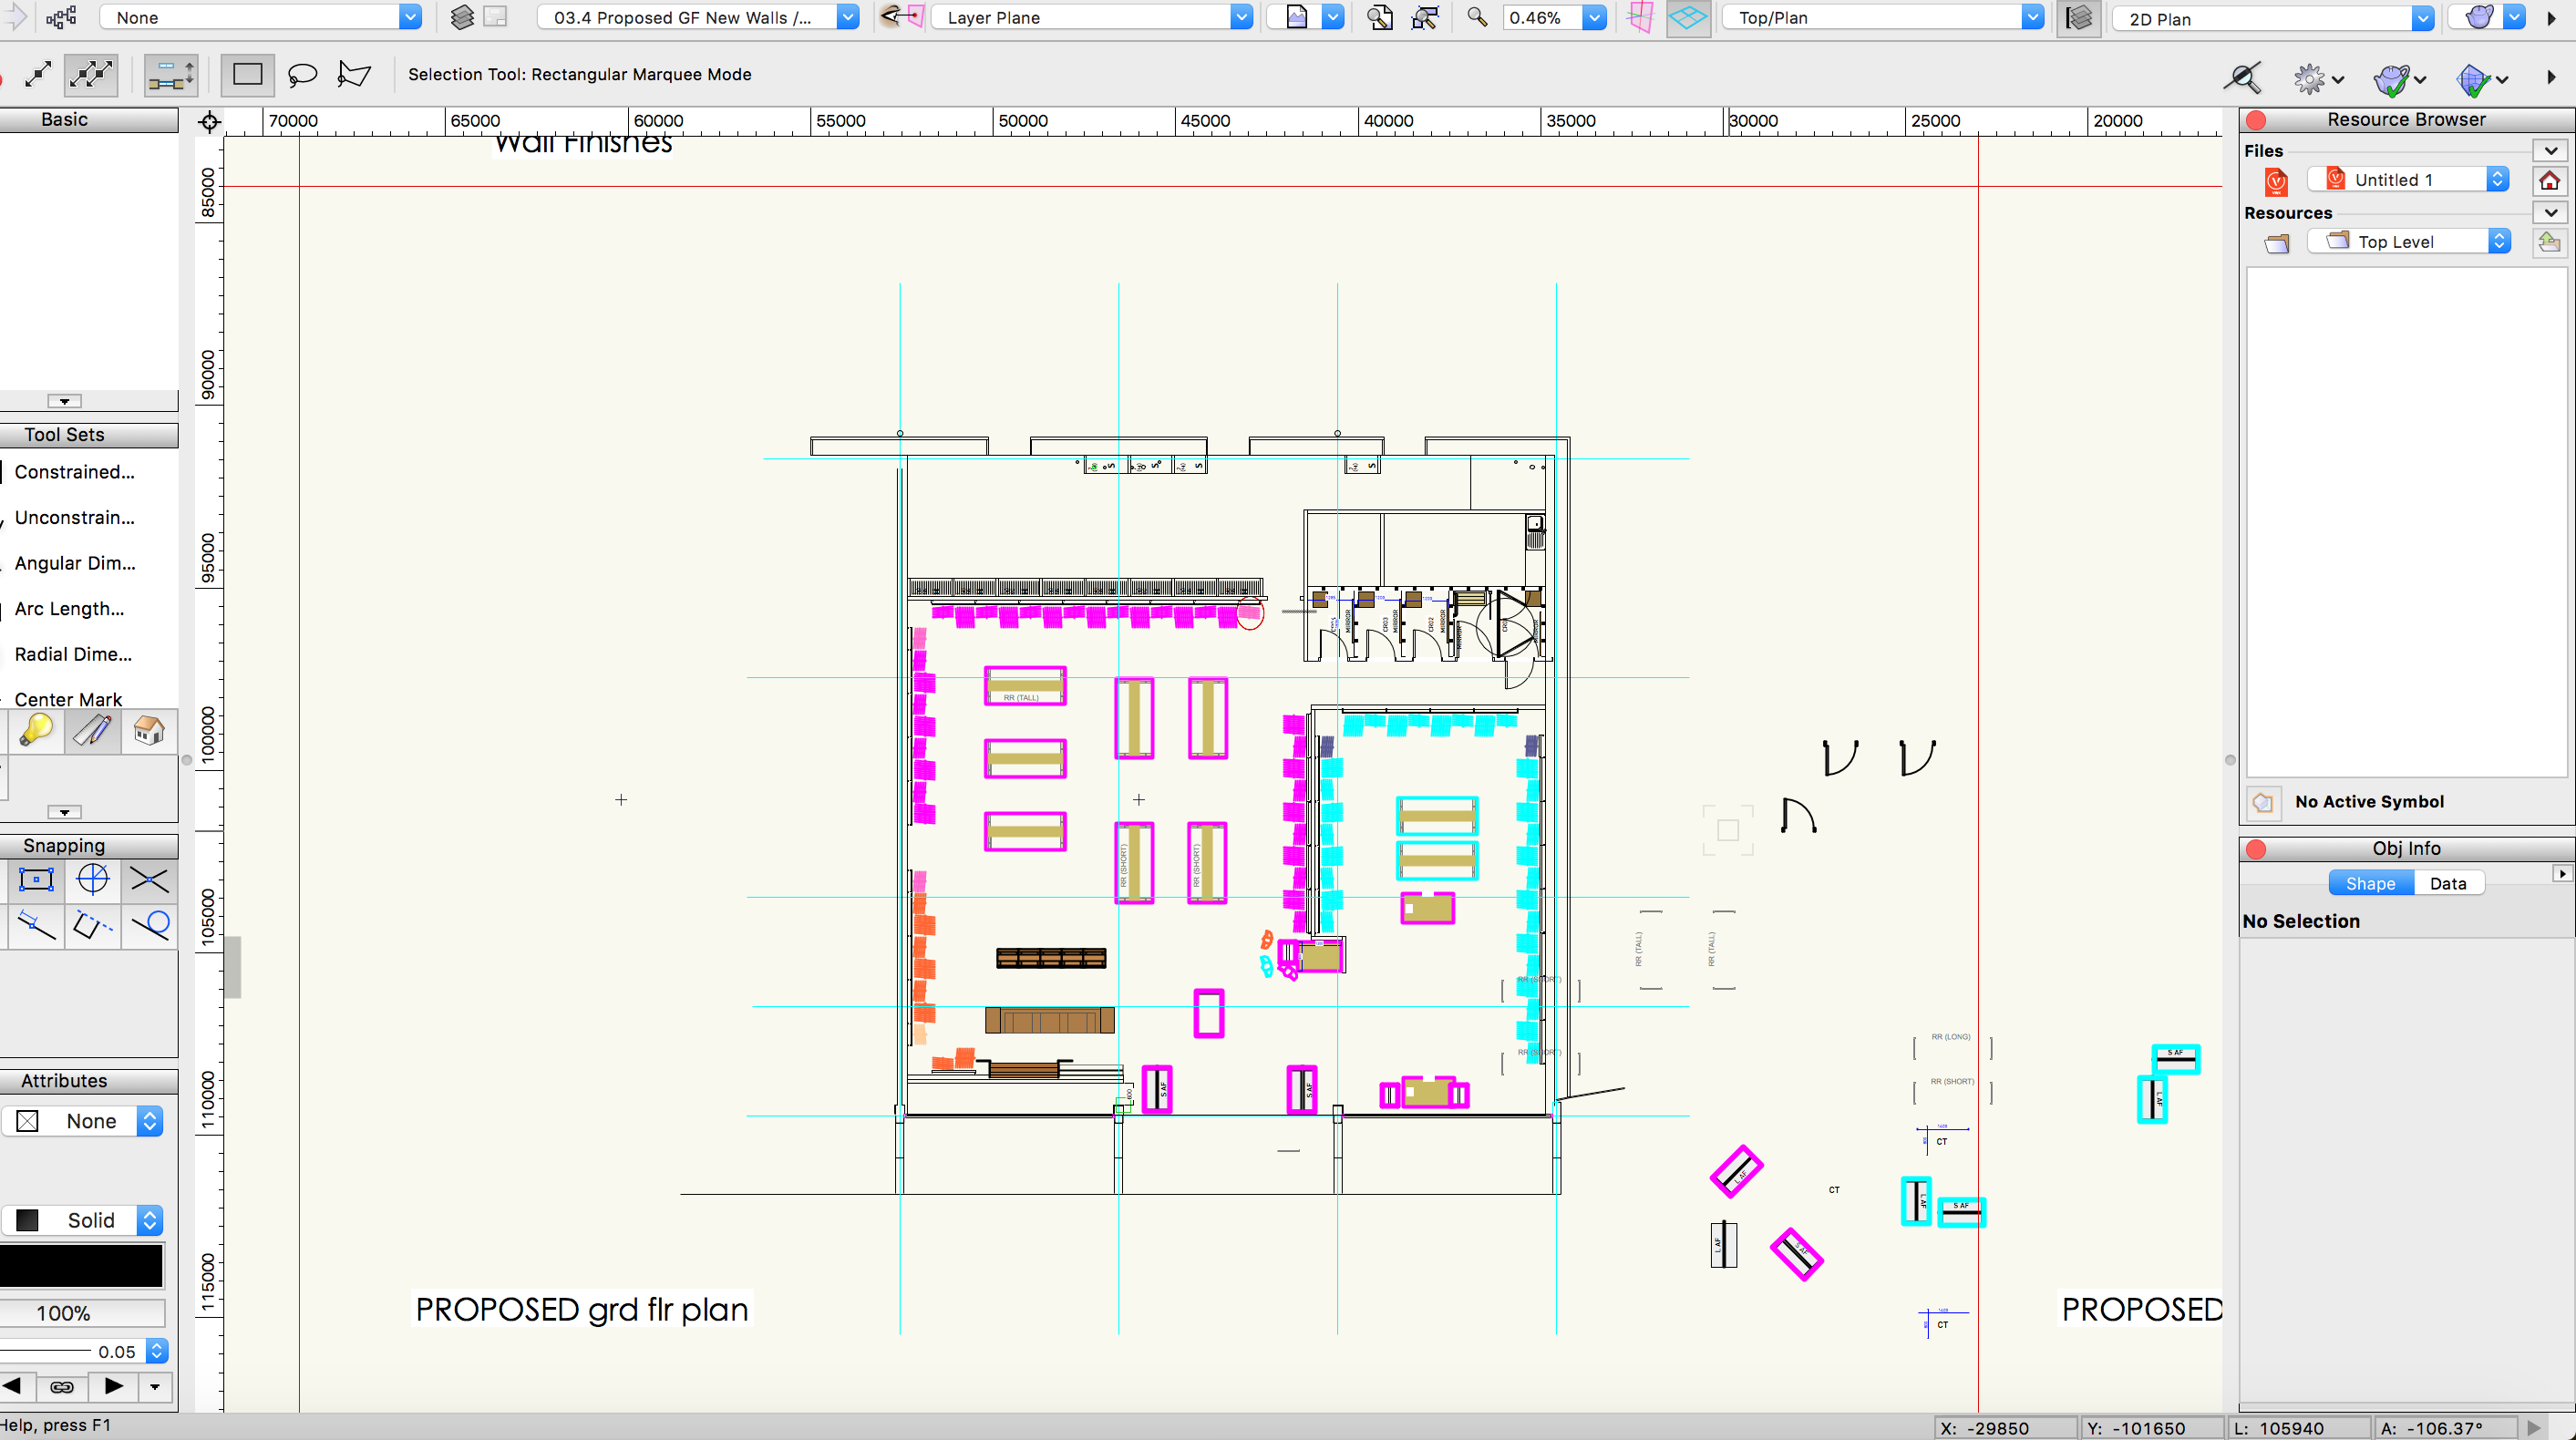Screen dimensions: 2576x1440
Task: Select the Shape tab in Obj Info
Action: coord(2369,882)
